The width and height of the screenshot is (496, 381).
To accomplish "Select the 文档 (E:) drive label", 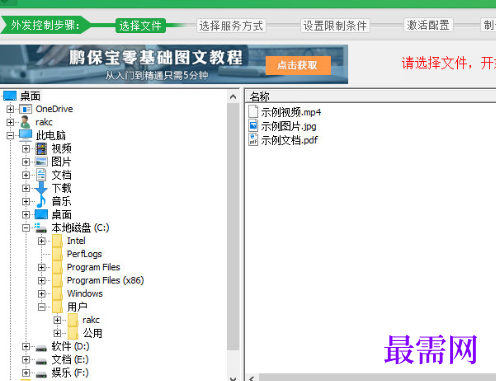I will [70, 360].
